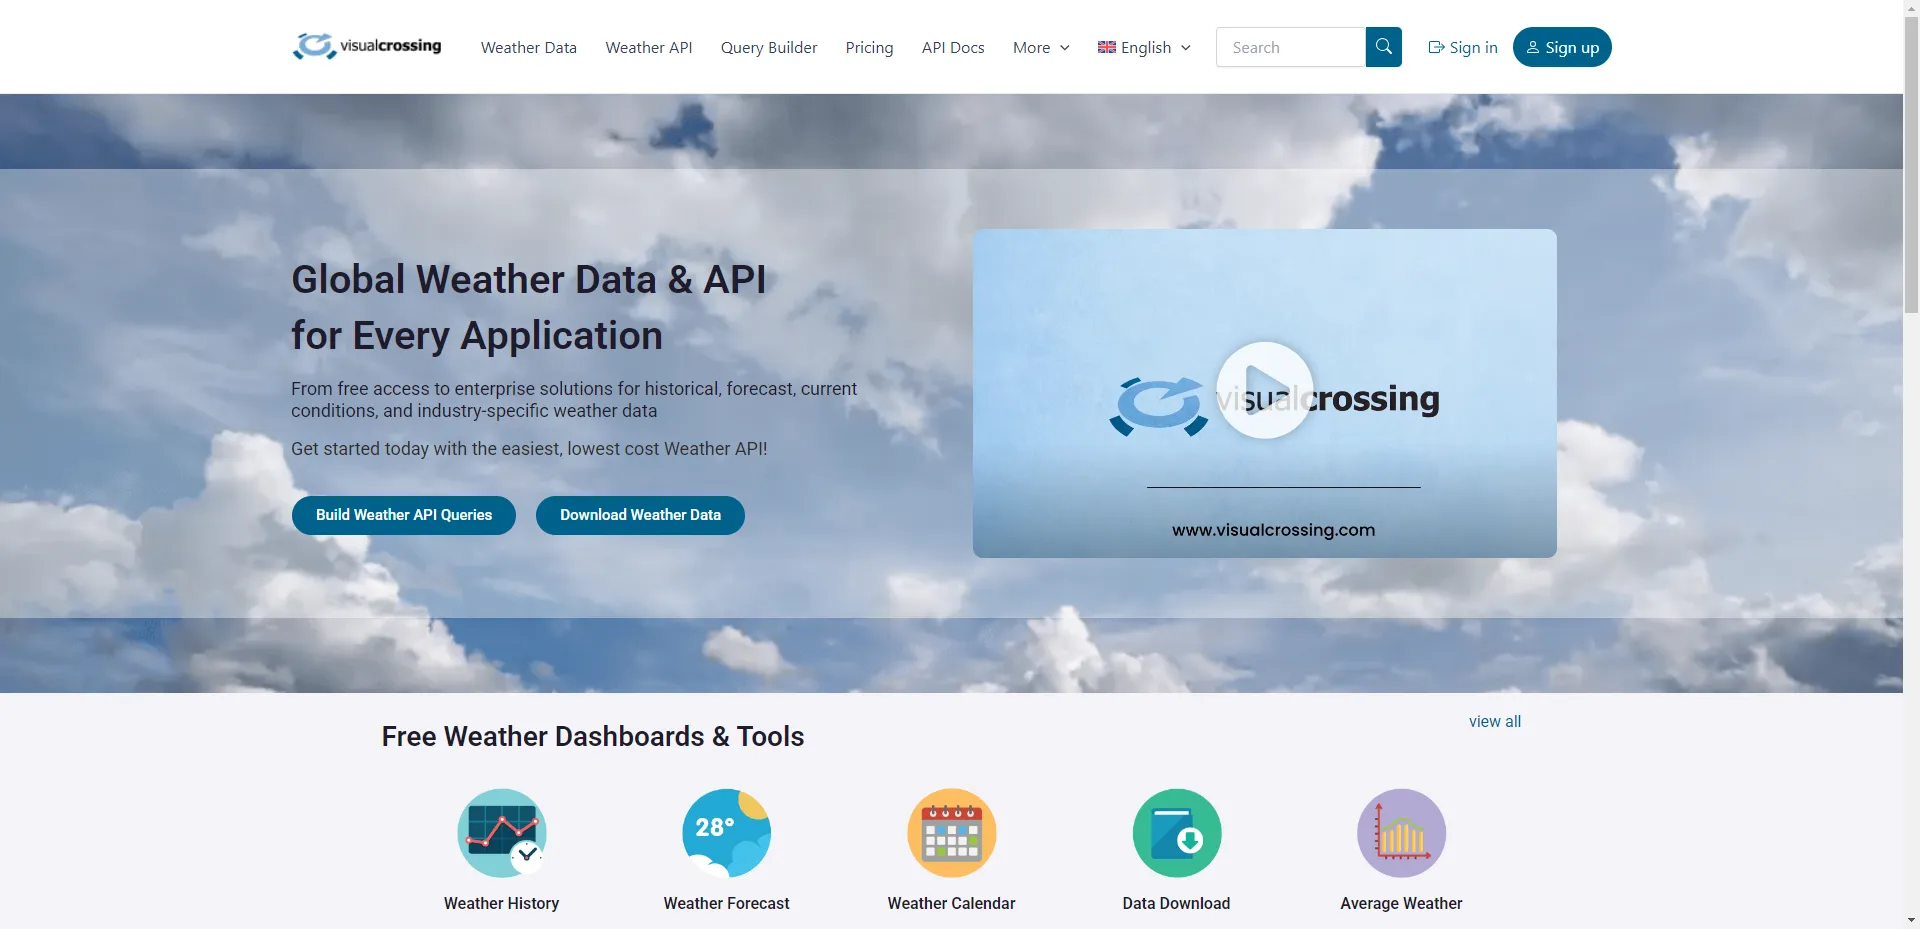
Task: Open the English language selector
Action: (1144, 47)
